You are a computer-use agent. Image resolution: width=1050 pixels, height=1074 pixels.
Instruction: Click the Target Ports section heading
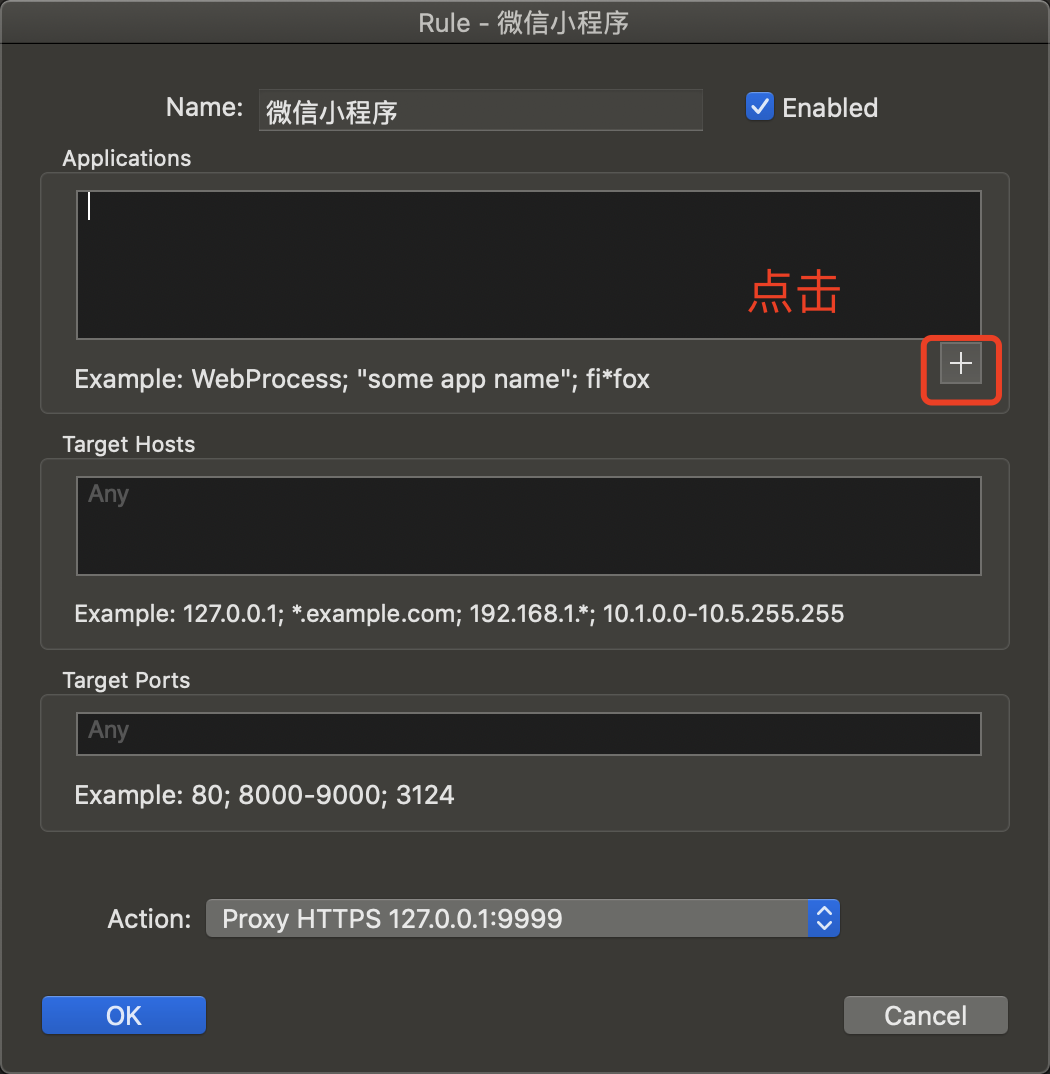(x=126, y=680)
